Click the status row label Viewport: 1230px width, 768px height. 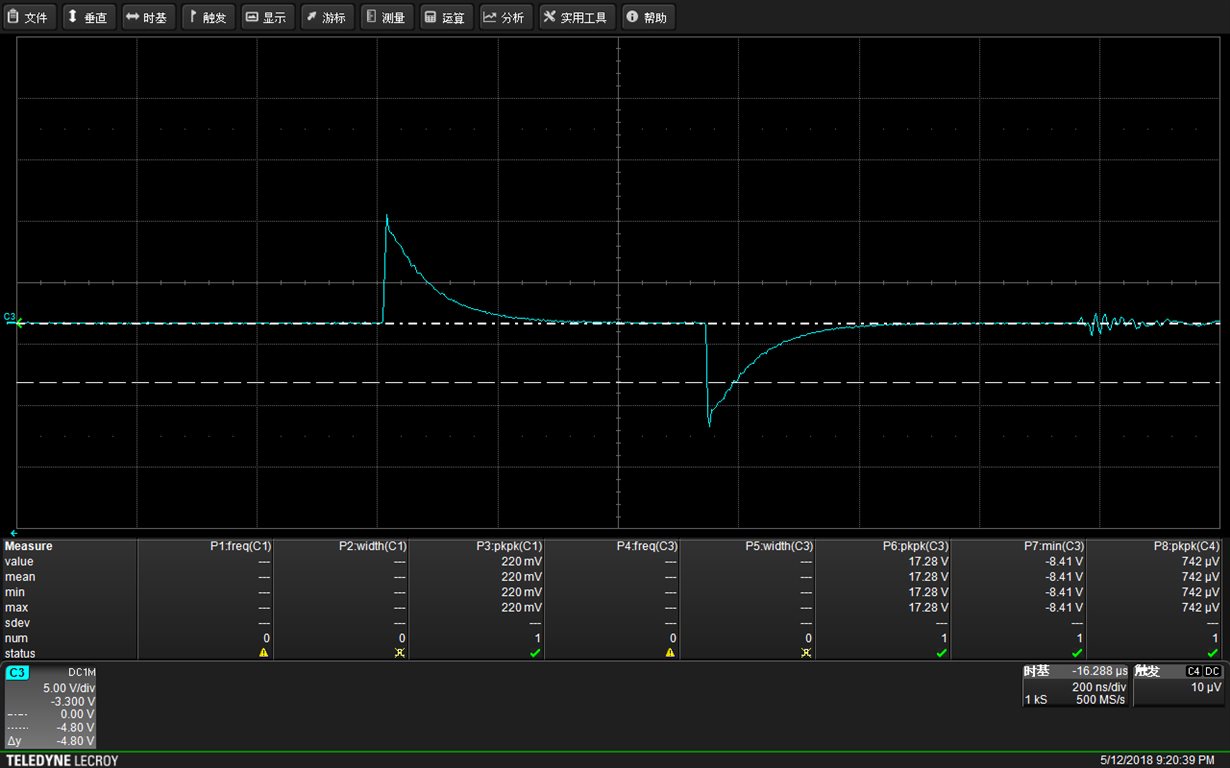19,653
